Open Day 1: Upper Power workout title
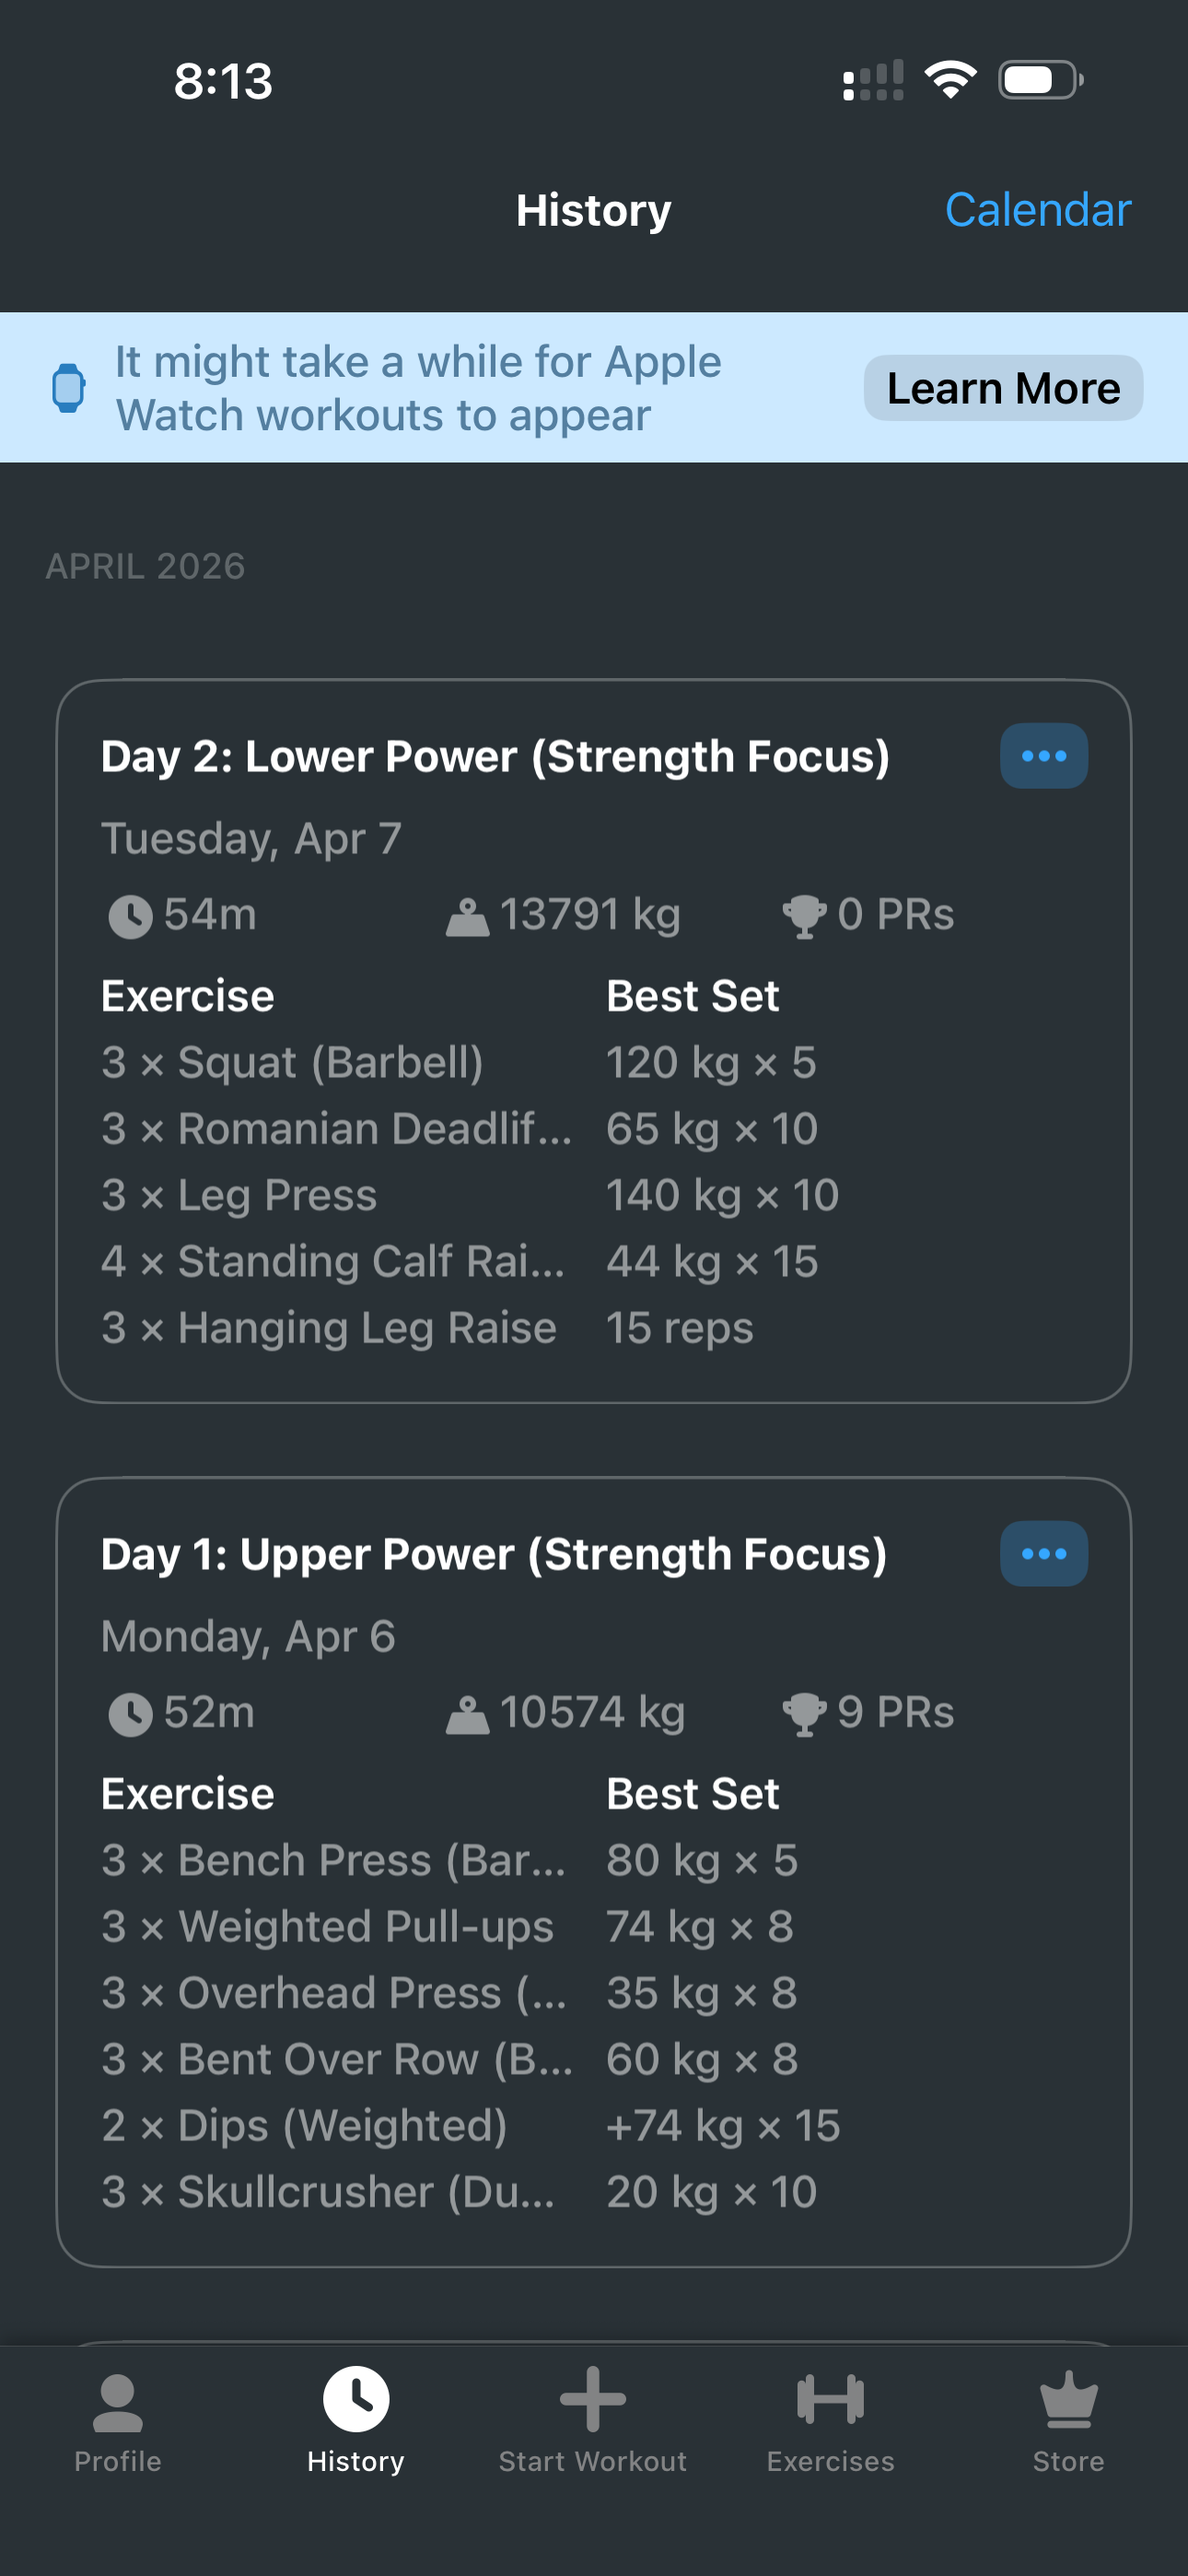Image resolution: width=1188 pixels, height=2576 pixels. 494,1555
